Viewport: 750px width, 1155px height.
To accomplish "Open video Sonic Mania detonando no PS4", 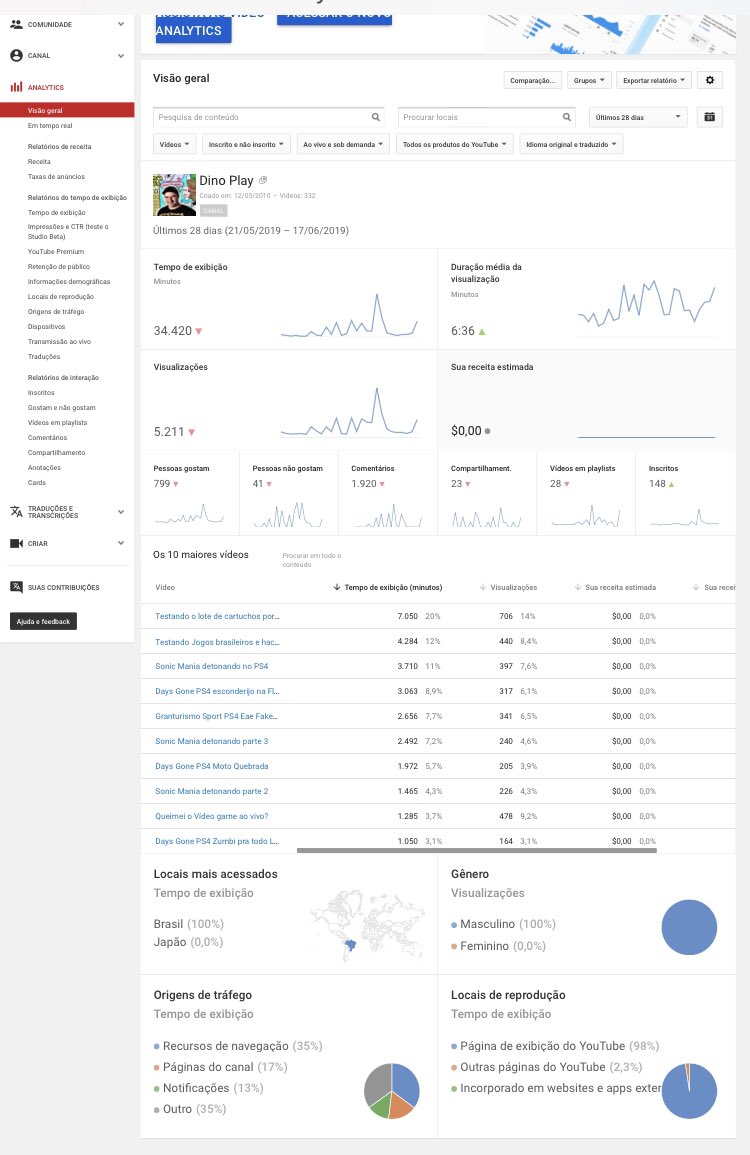I will [x=211, y=666].
